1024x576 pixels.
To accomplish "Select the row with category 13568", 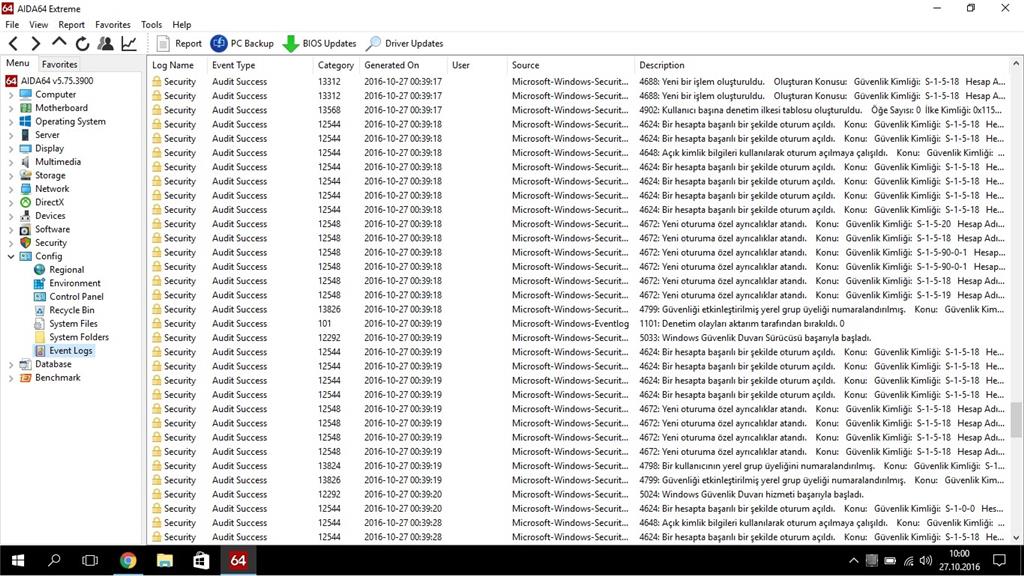I will pos(579,110).
